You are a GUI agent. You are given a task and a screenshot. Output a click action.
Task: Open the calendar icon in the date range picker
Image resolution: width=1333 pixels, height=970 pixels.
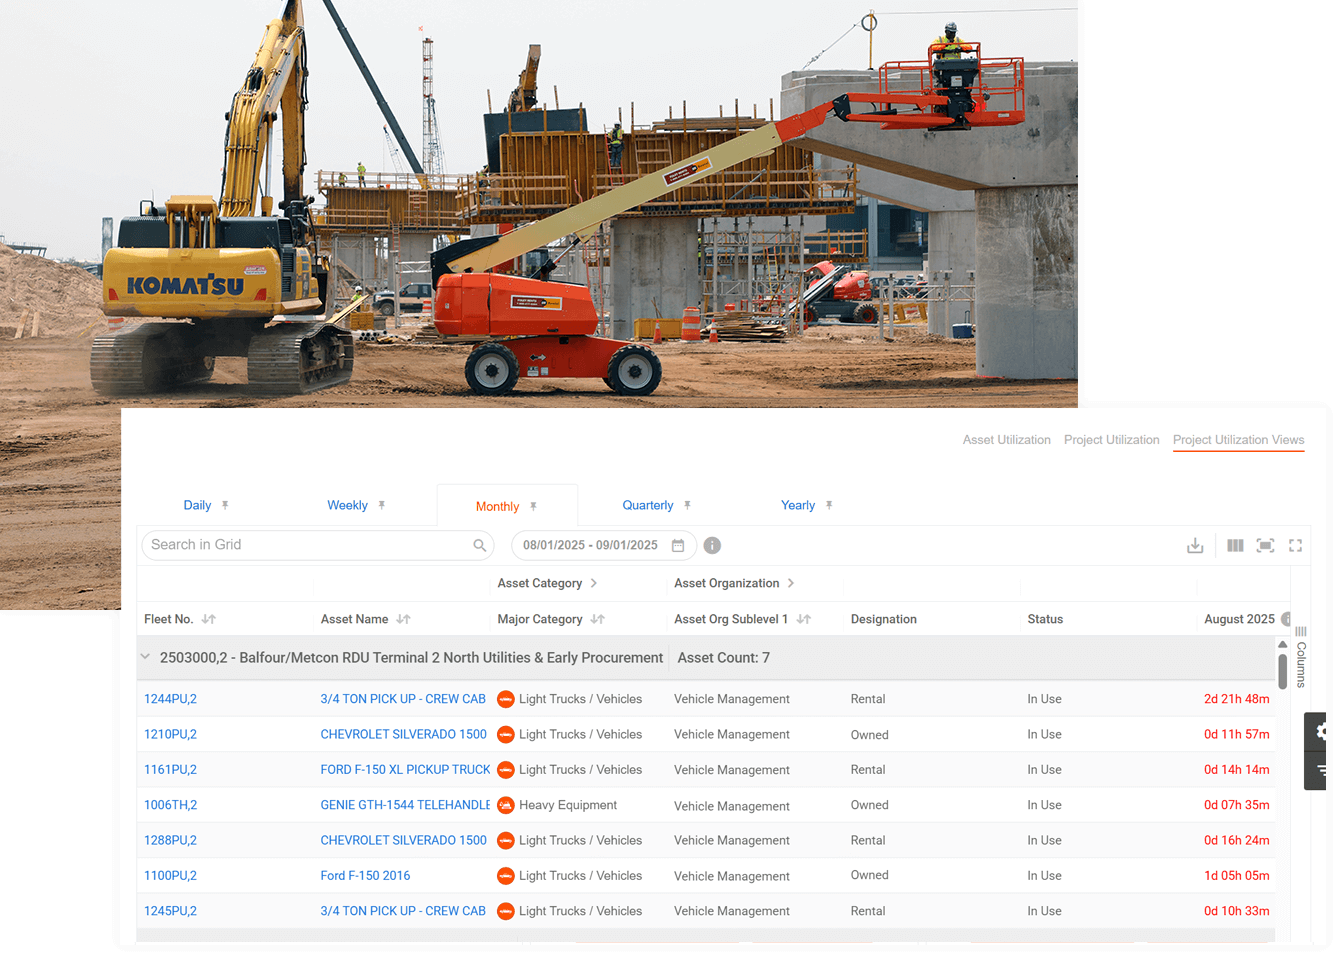click(679, 545)
